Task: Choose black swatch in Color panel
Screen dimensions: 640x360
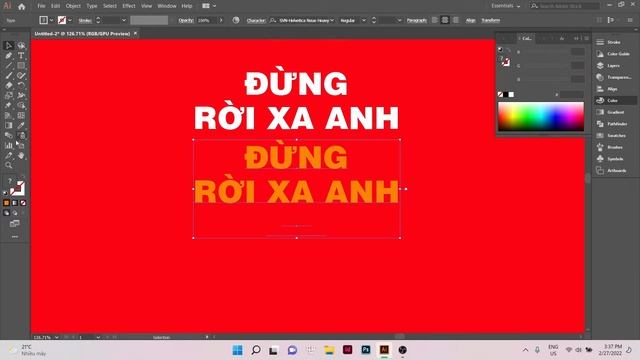Action: 506,95
